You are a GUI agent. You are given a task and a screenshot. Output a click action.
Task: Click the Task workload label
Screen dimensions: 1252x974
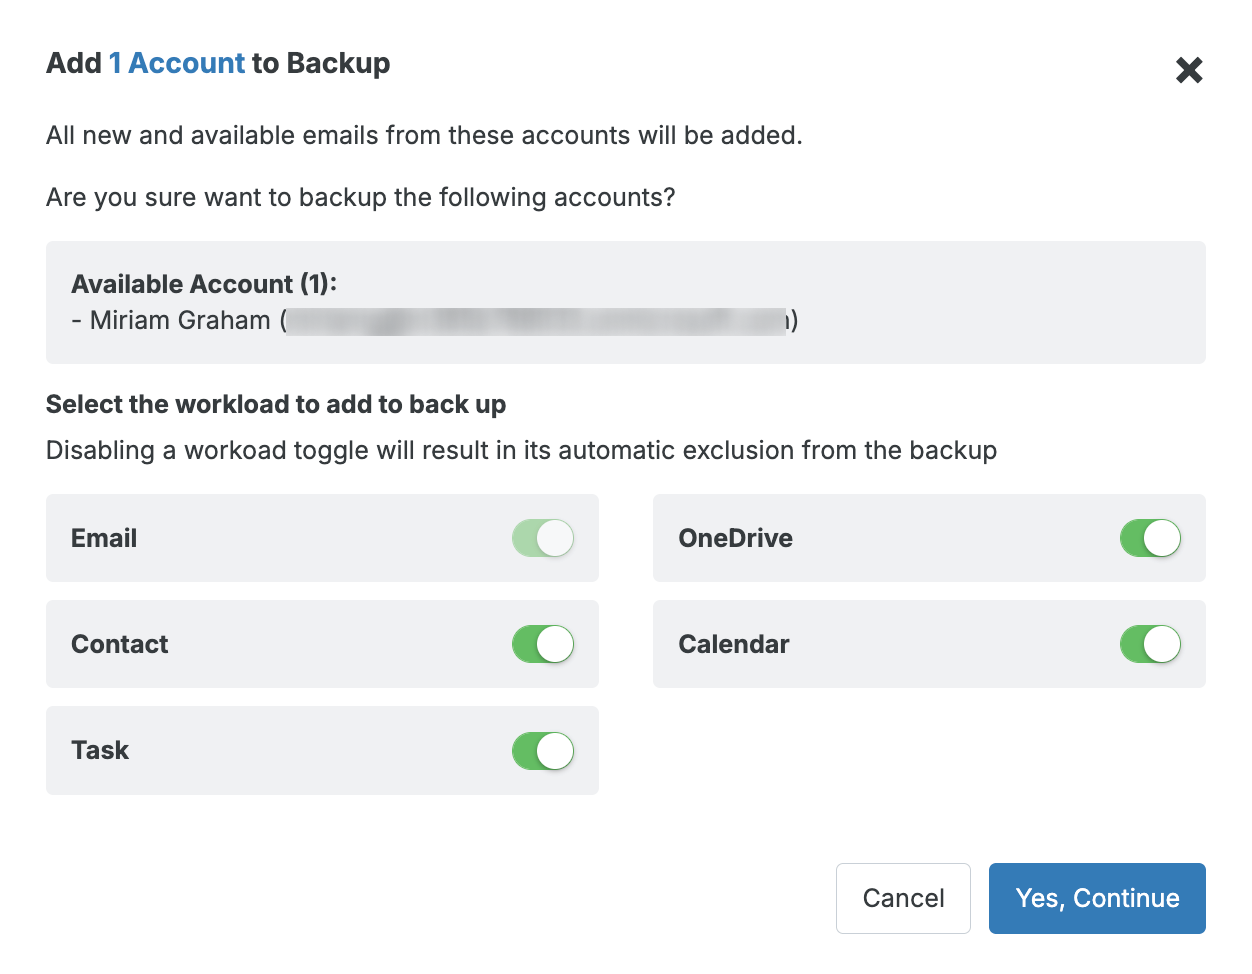[100, 750]
